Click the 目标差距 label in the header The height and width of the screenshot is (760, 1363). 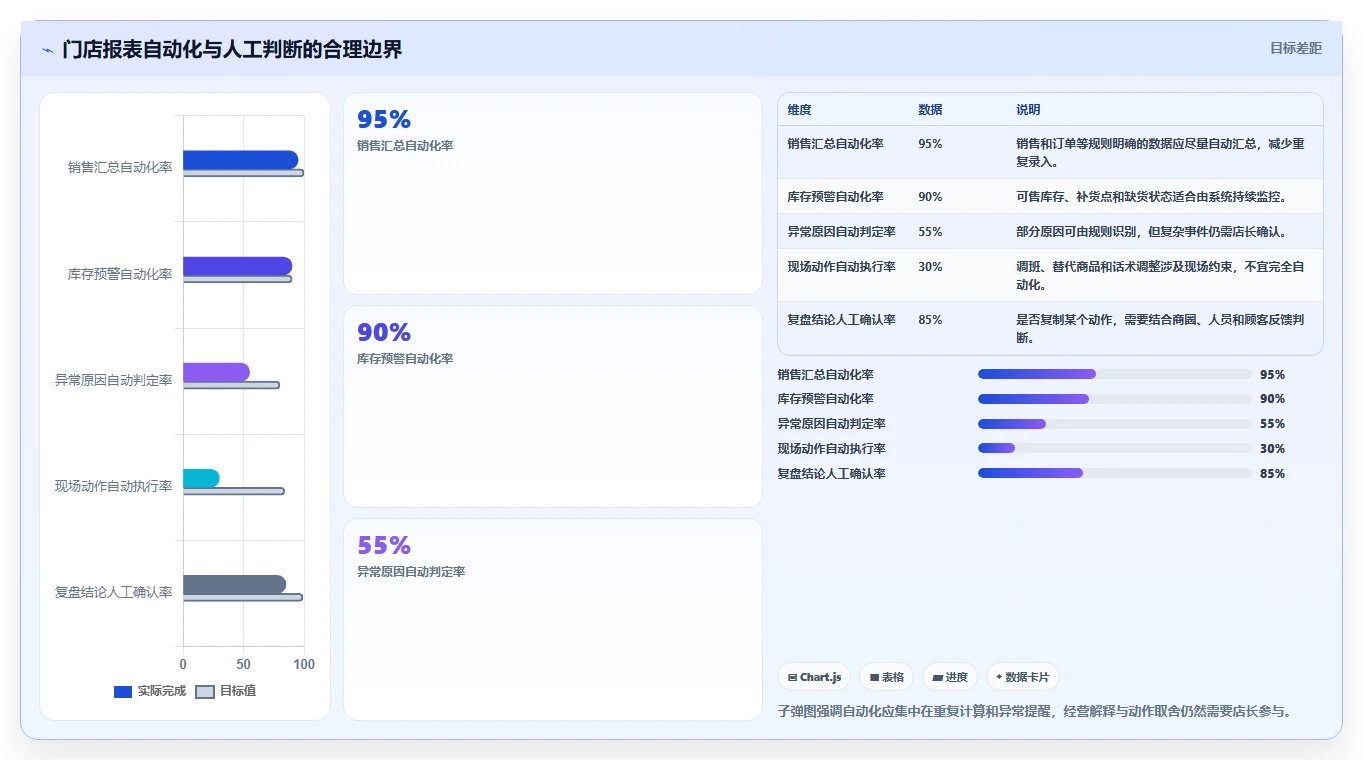pos(1295,48)
